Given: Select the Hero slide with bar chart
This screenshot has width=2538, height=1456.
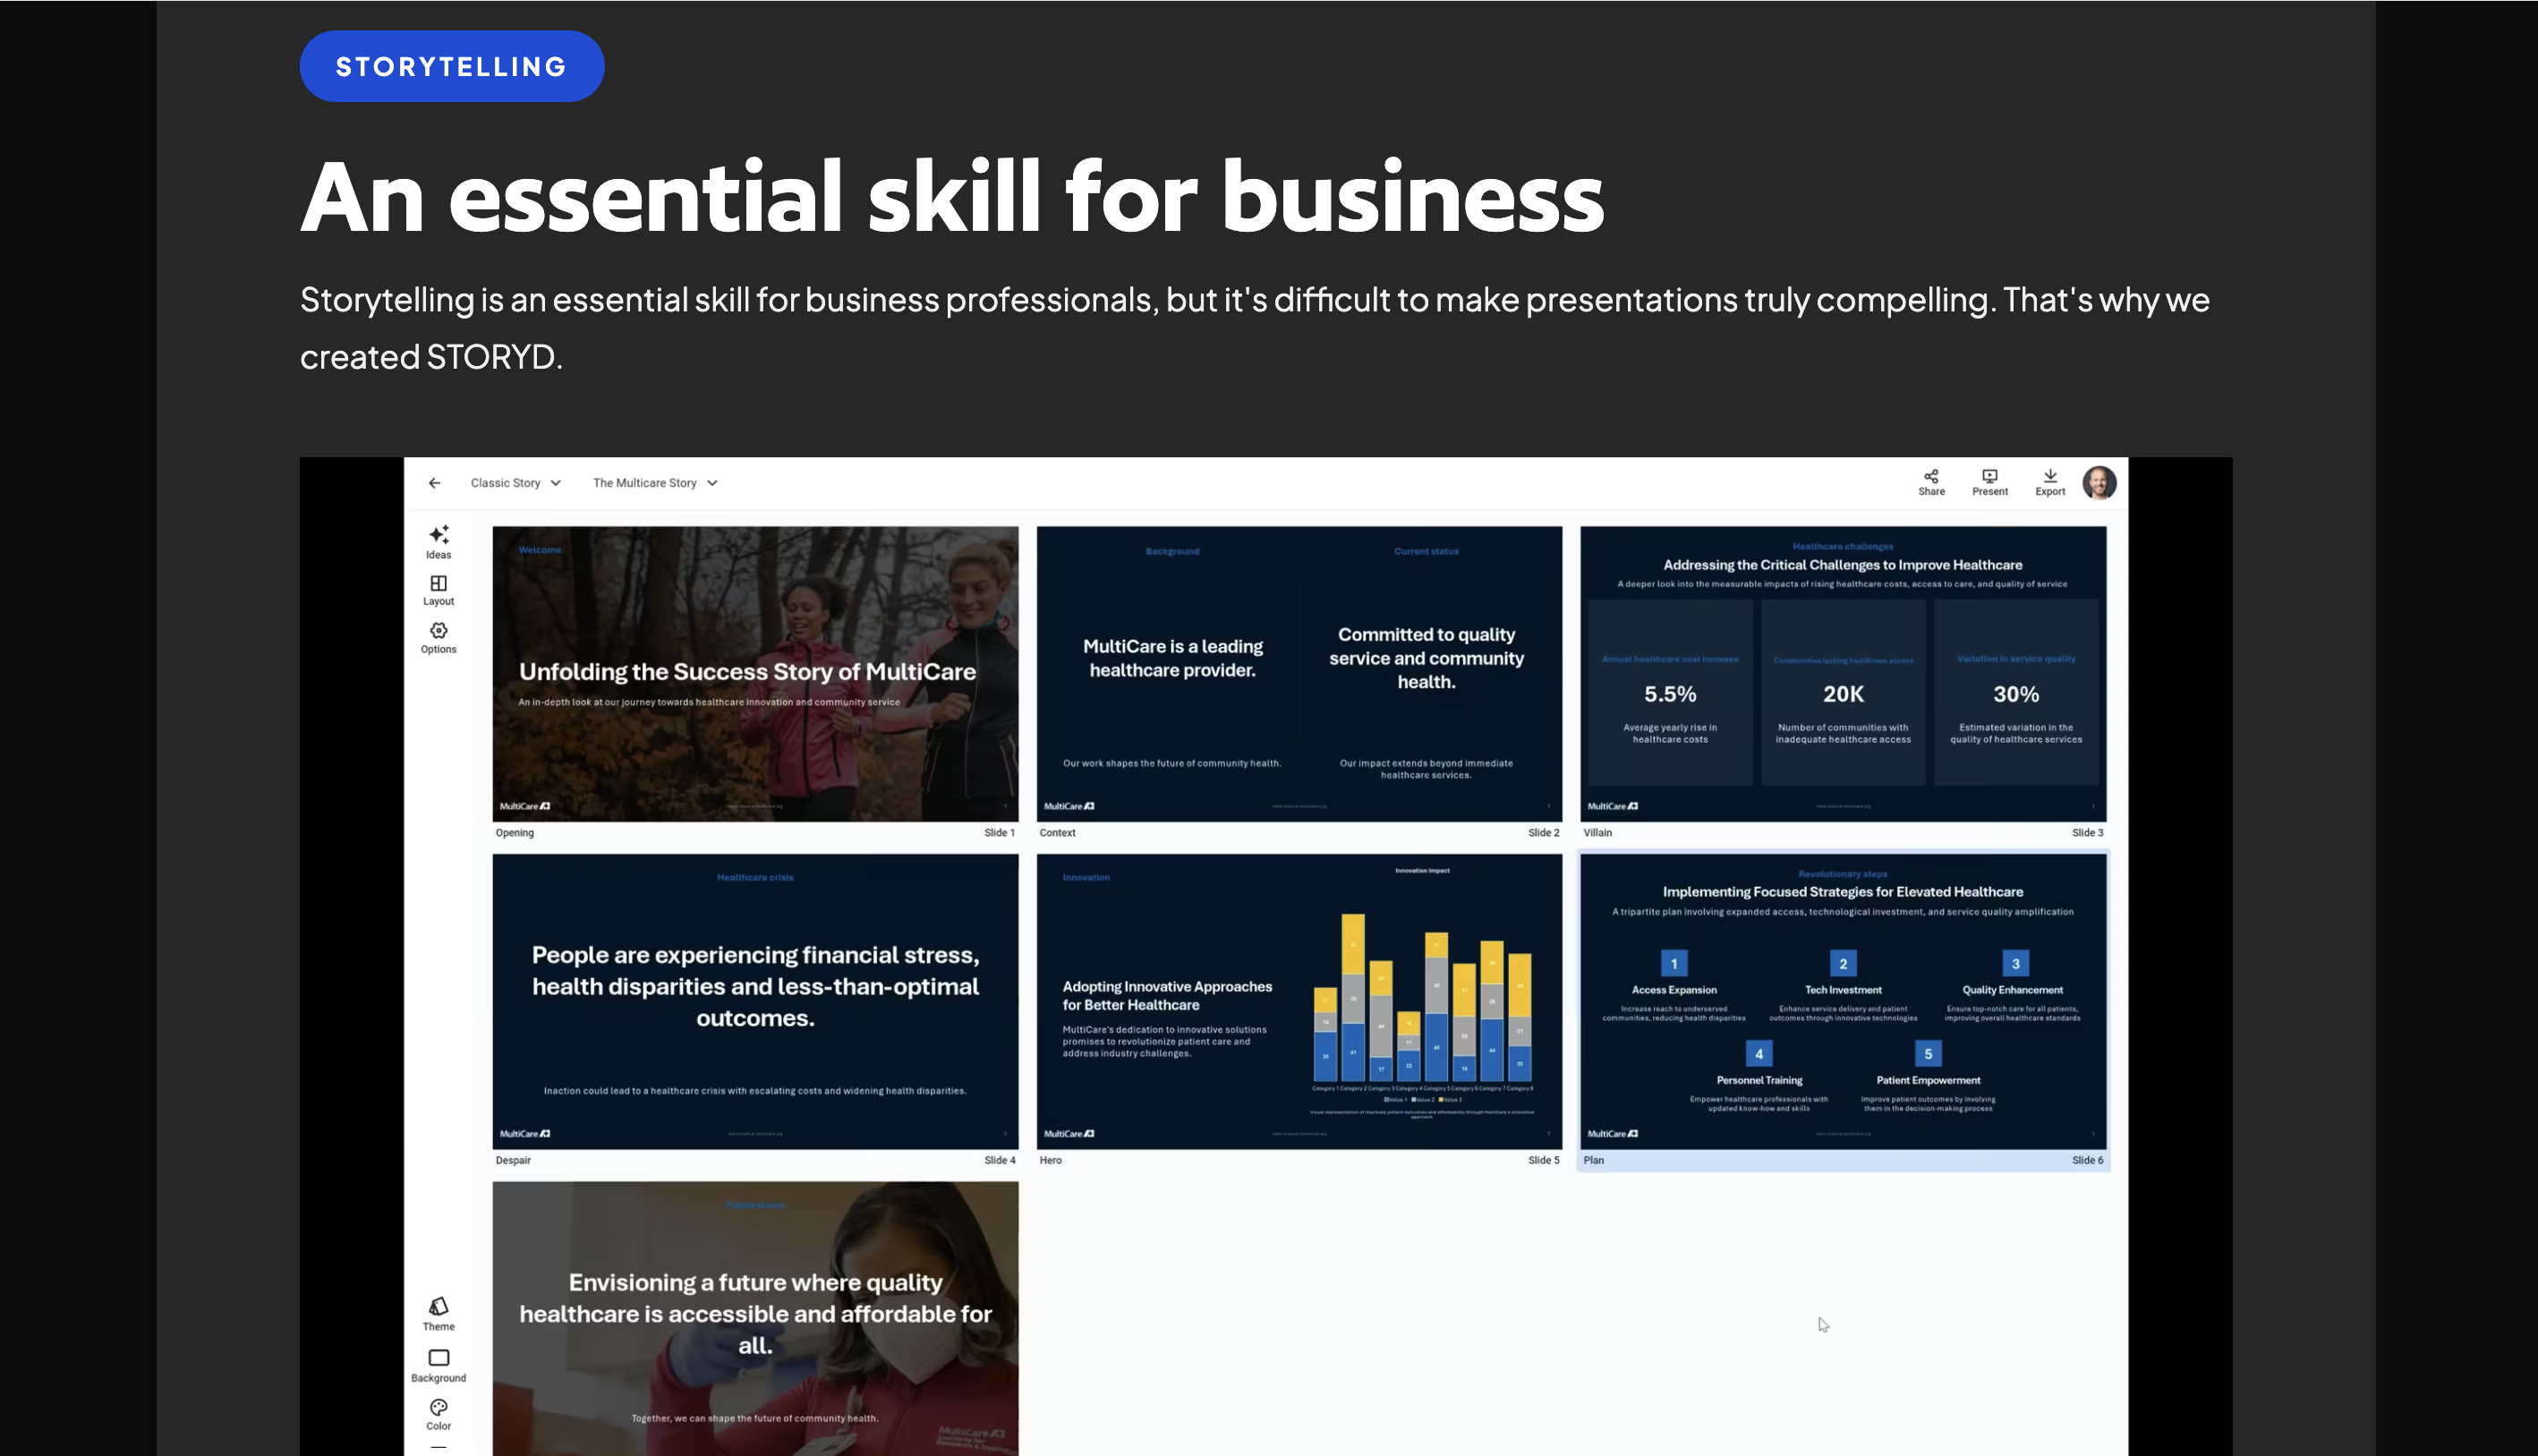Looking at the screenshot, I should (x=1298, y=1000).
